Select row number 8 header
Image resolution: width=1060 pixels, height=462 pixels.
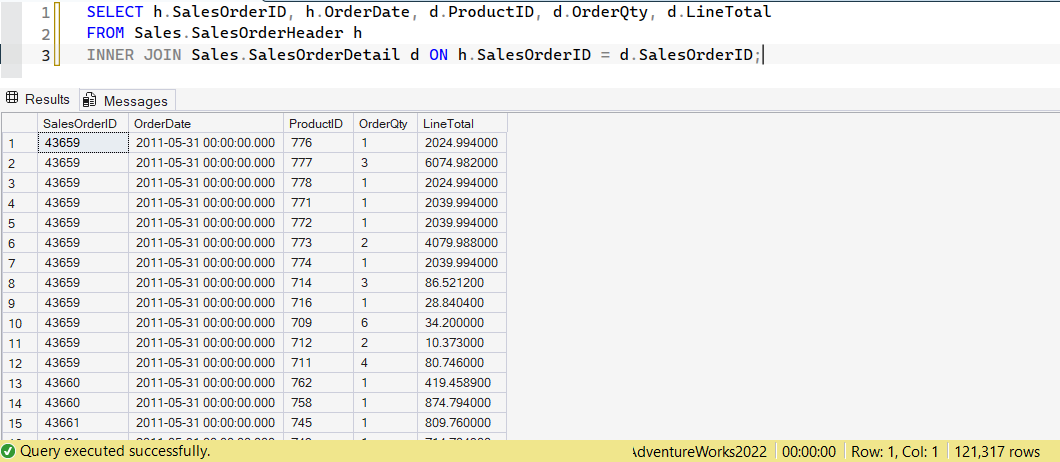tap(19, 283)
